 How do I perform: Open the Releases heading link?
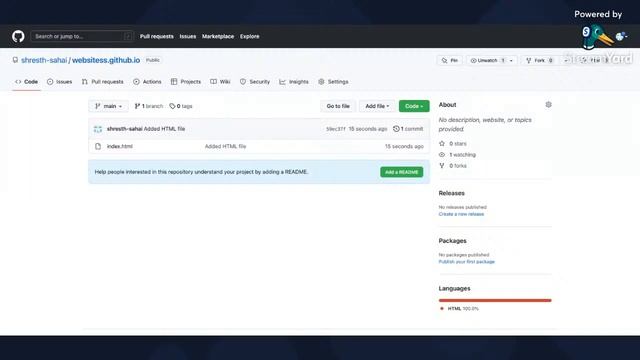[x=451, y=193]
